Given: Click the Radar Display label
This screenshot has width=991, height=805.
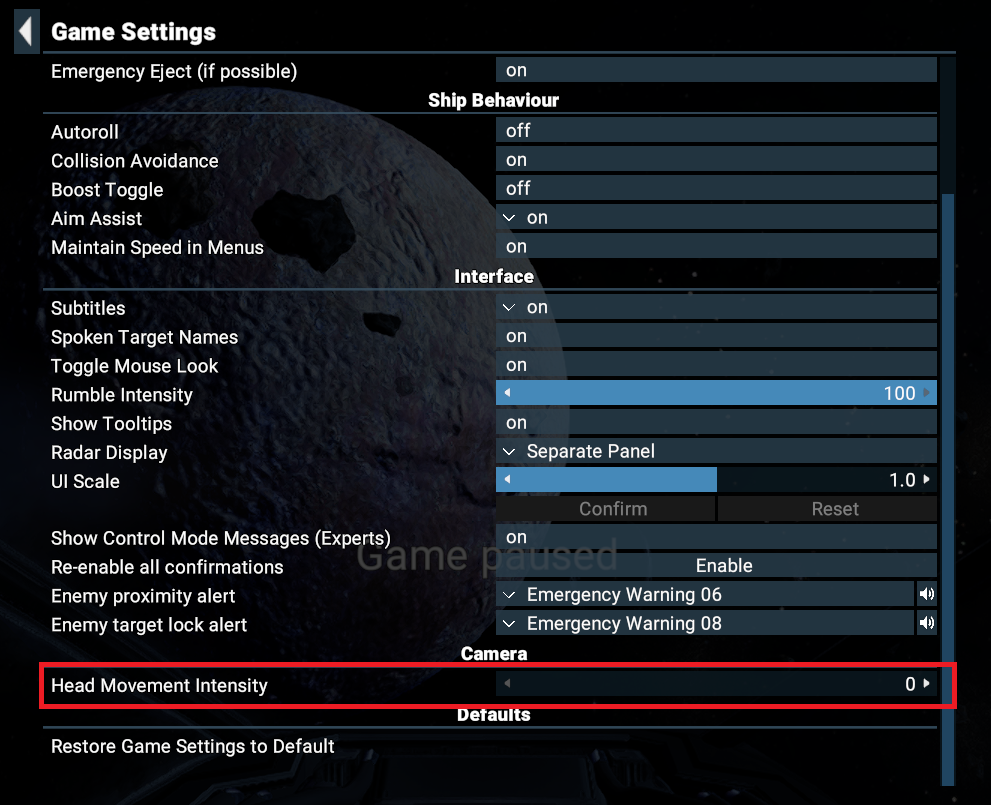Looking at the screenshot, I should point(109,452).
